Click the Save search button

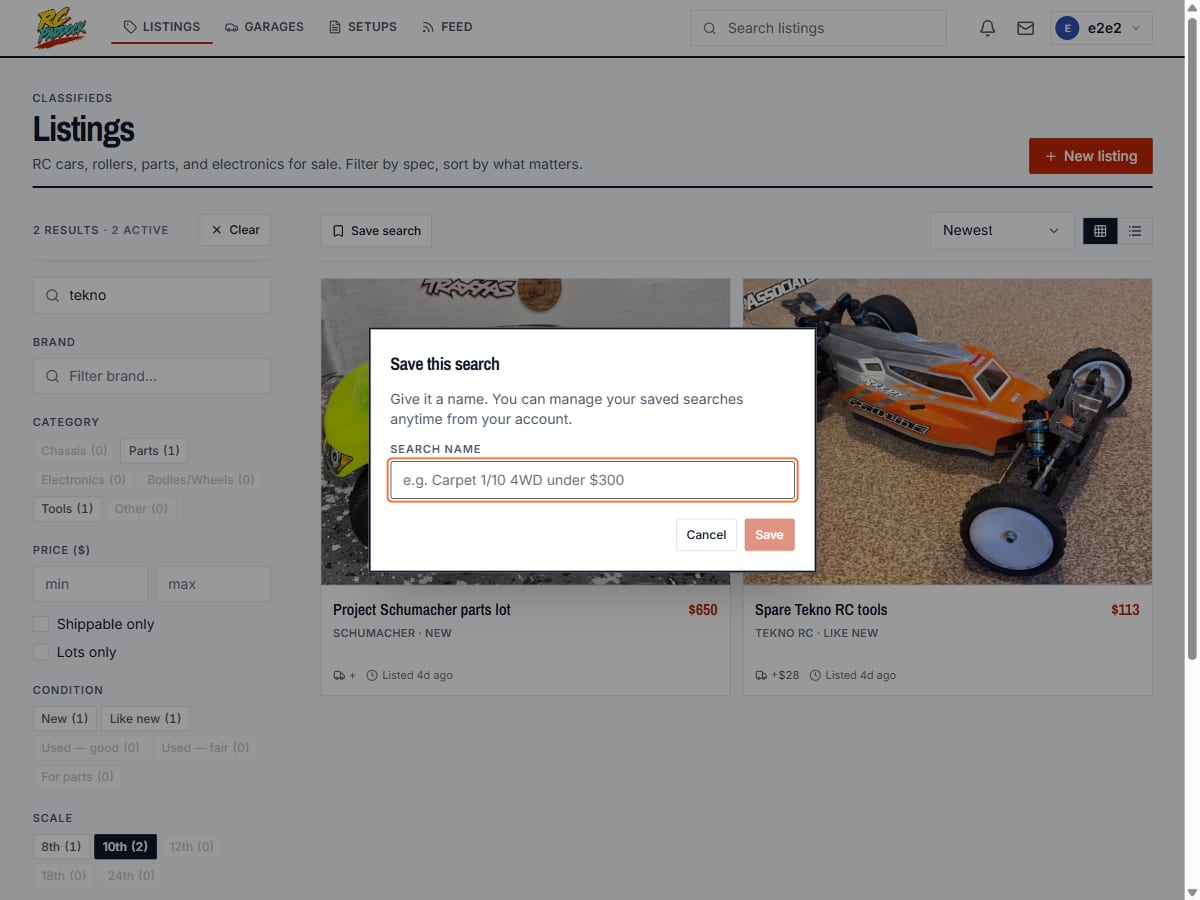tap(376, 231)
